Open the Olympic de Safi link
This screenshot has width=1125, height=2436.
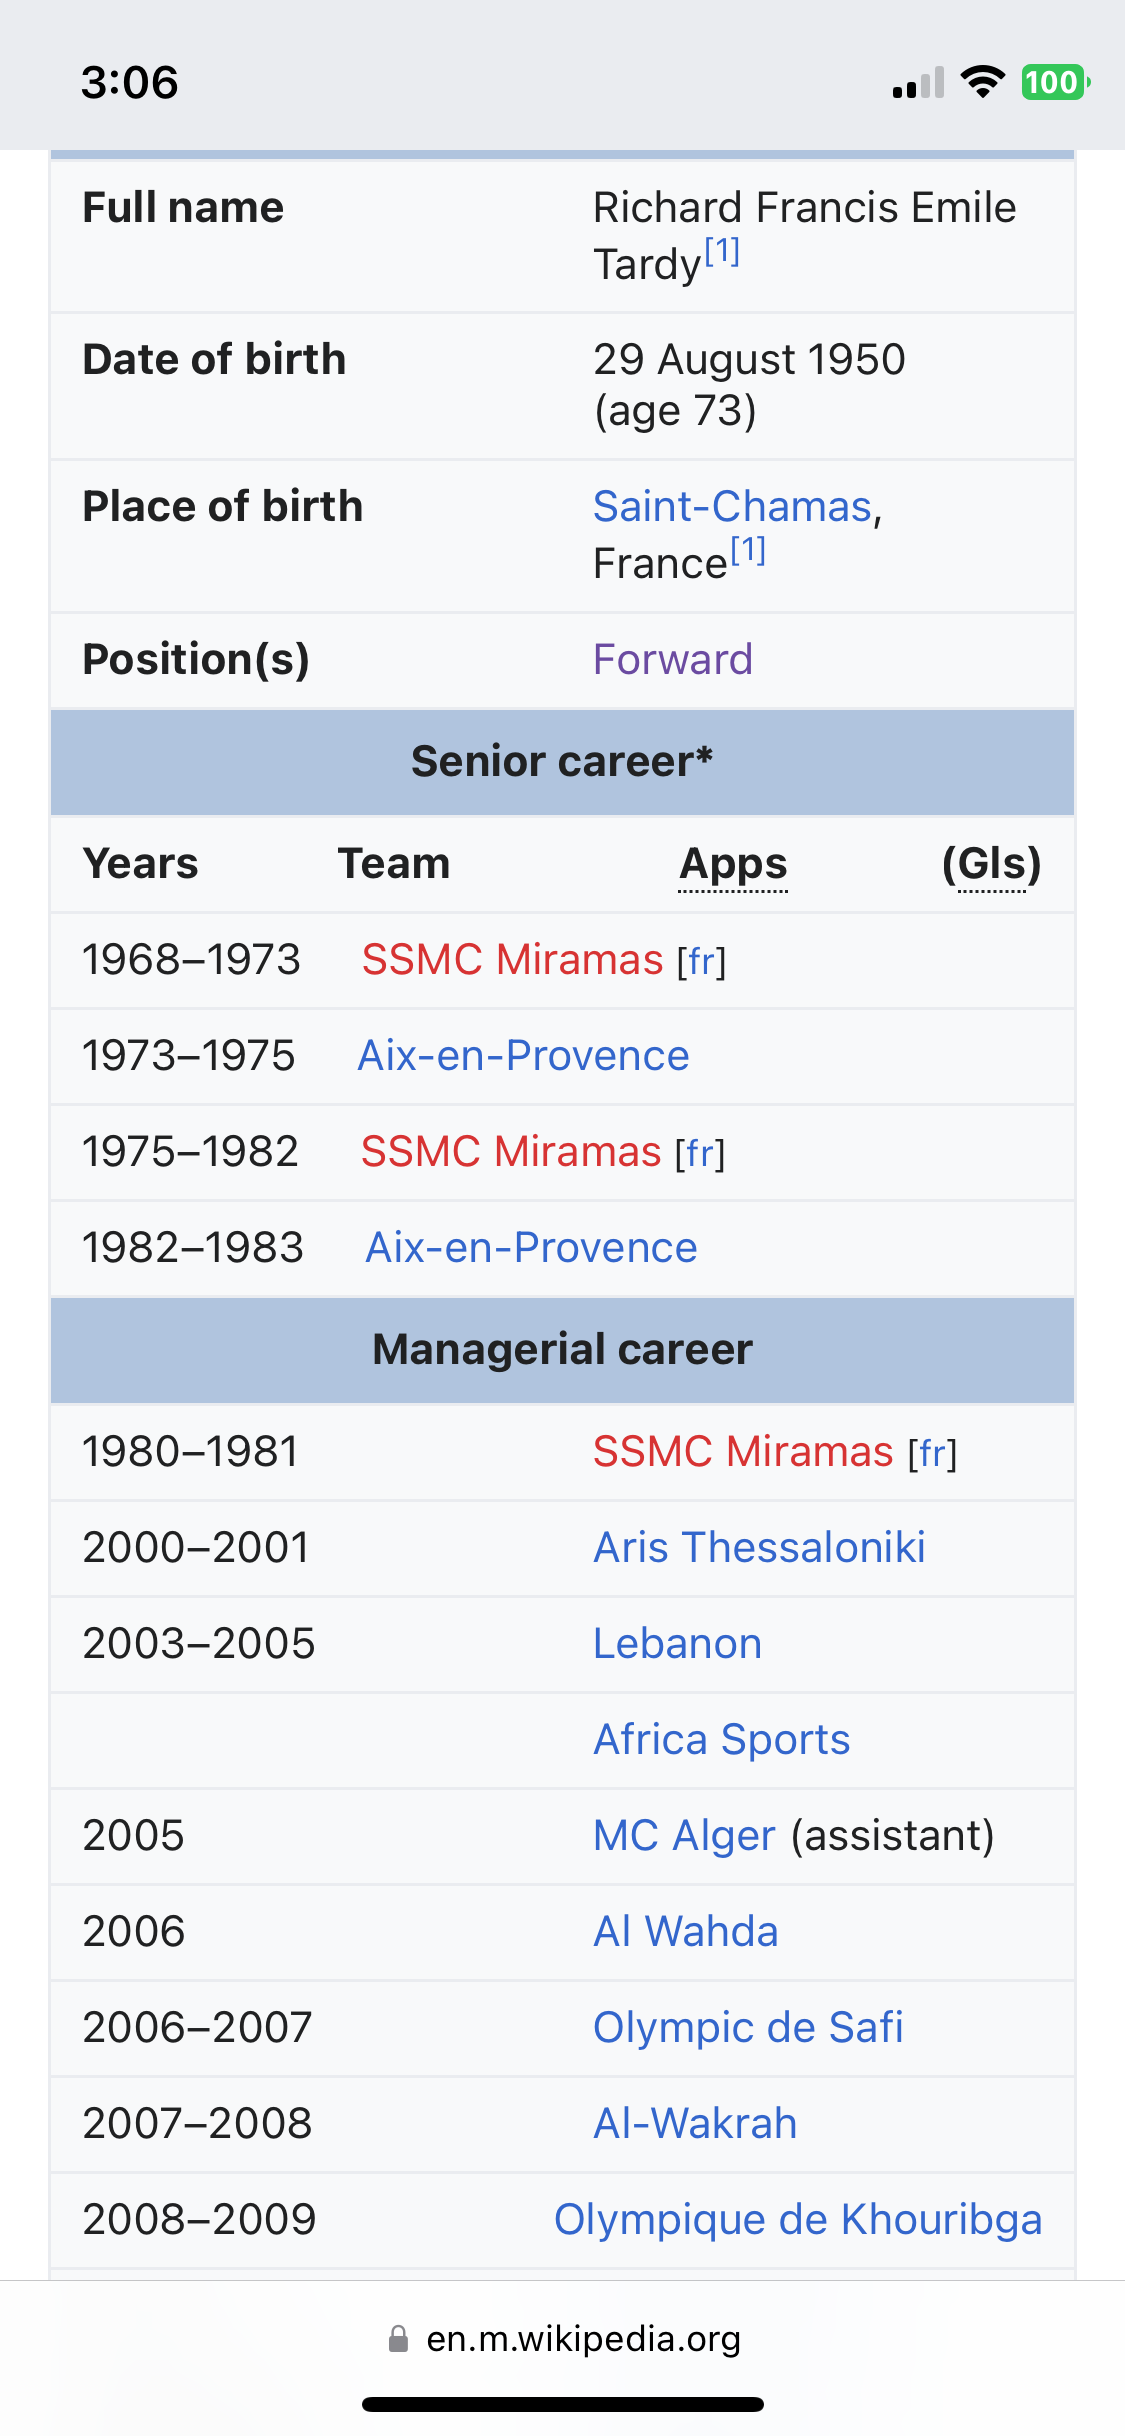pyautogui.click(x=748, y=2027)
